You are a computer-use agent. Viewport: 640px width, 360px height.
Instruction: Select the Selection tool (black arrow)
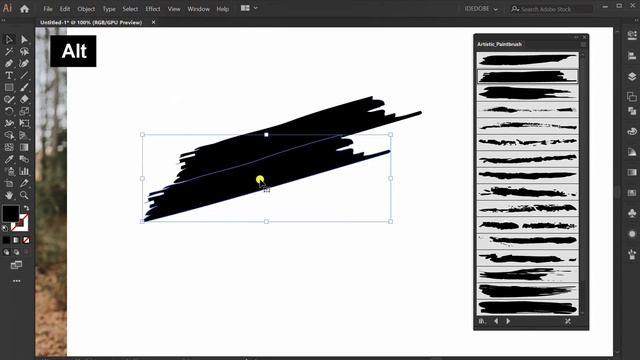(9, 39)
